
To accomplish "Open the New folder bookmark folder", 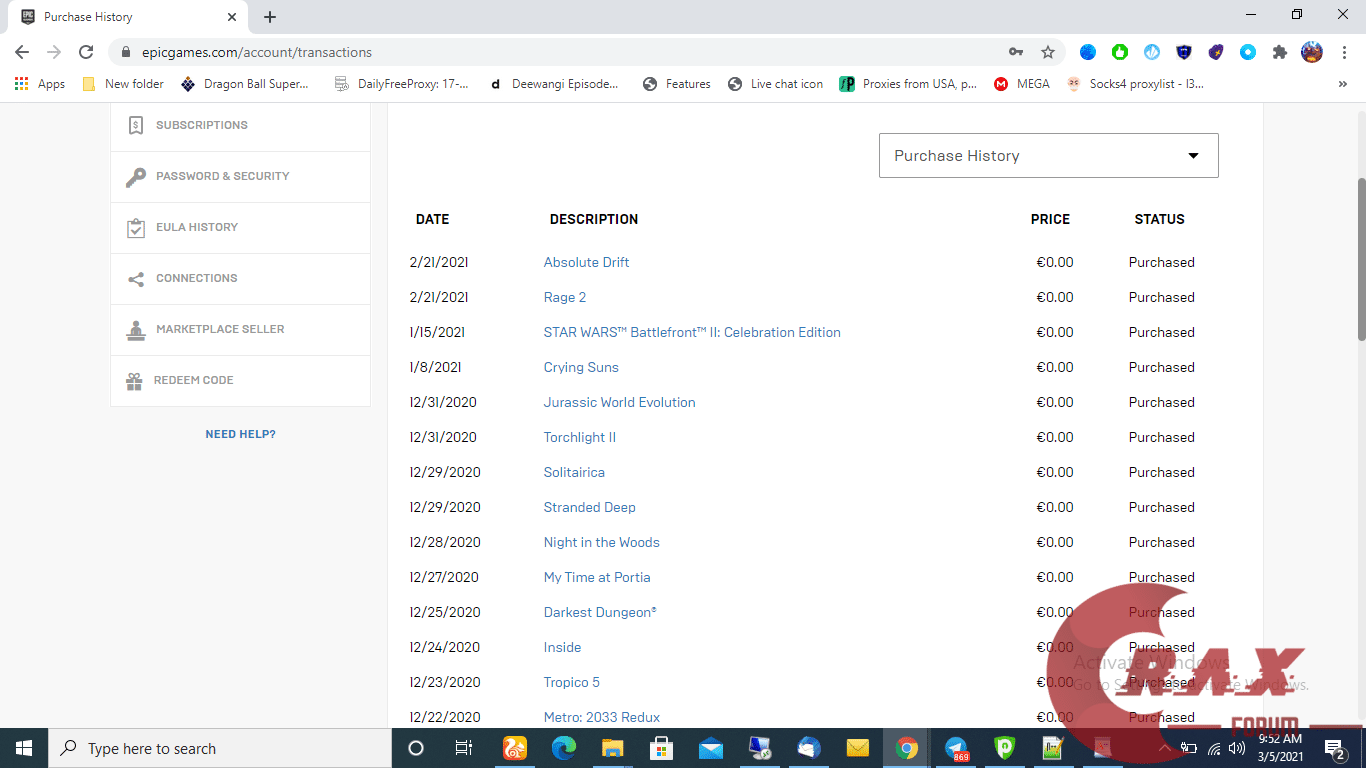I will point(123,84).
